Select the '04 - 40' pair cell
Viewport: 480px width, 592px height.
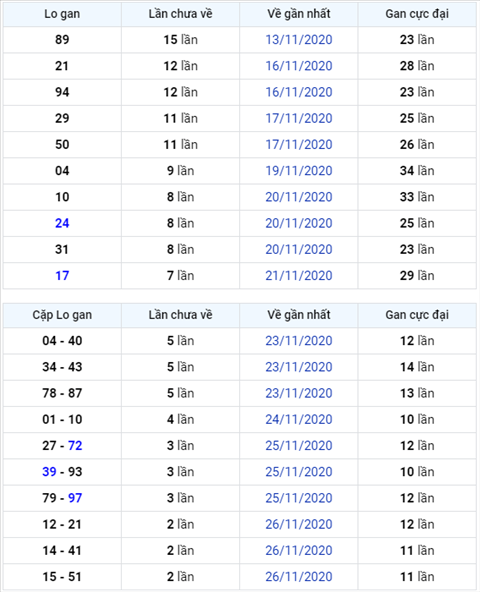[x=62, y=341]
